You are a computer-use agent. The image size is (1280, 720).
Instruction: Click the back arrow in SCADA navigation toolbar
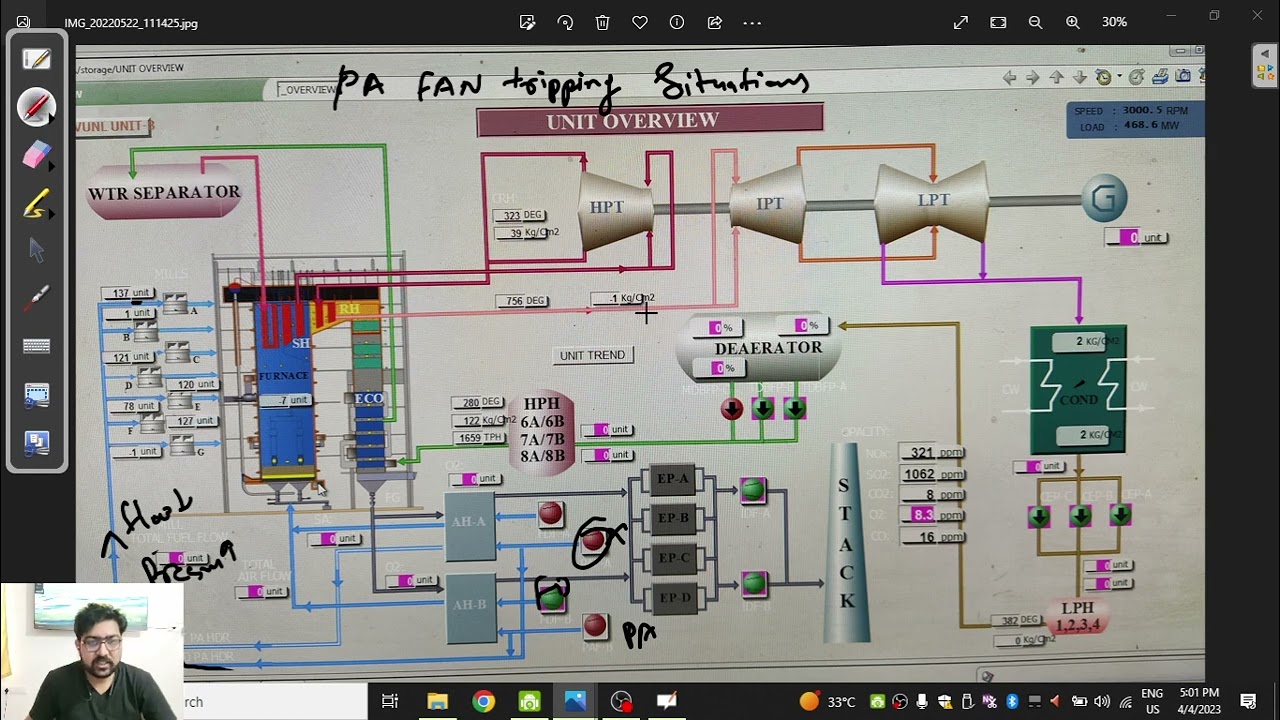[1010, 77]
